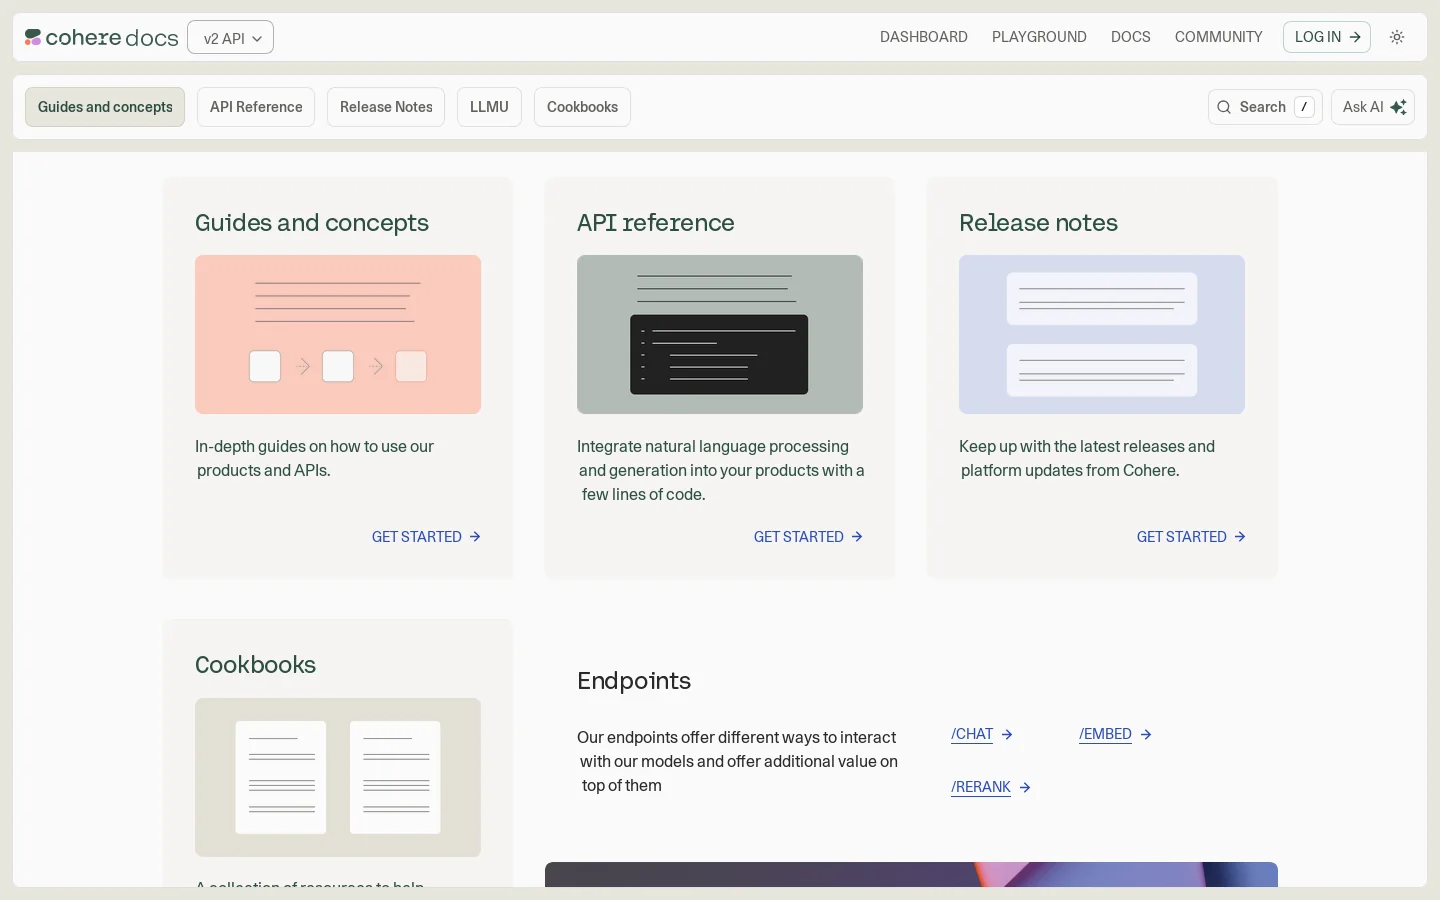This screenshot has width=1440, height=900.
Task: Click the arrow icon in Release notes Get Started
Action: tap(1240, 537)
